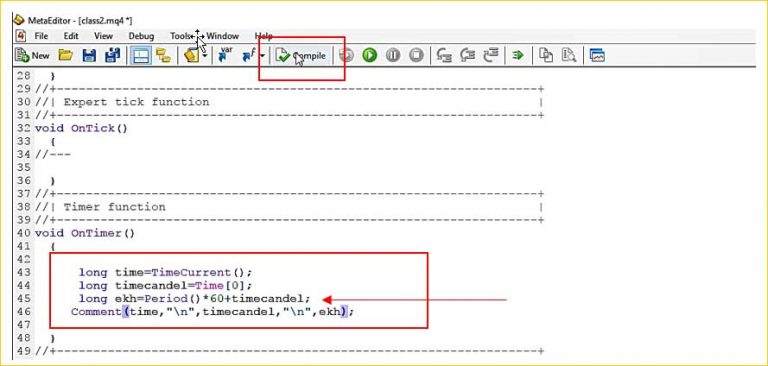Click the gray round icon after Compile
The image size is (768, 366).
[x=346, y=55]
